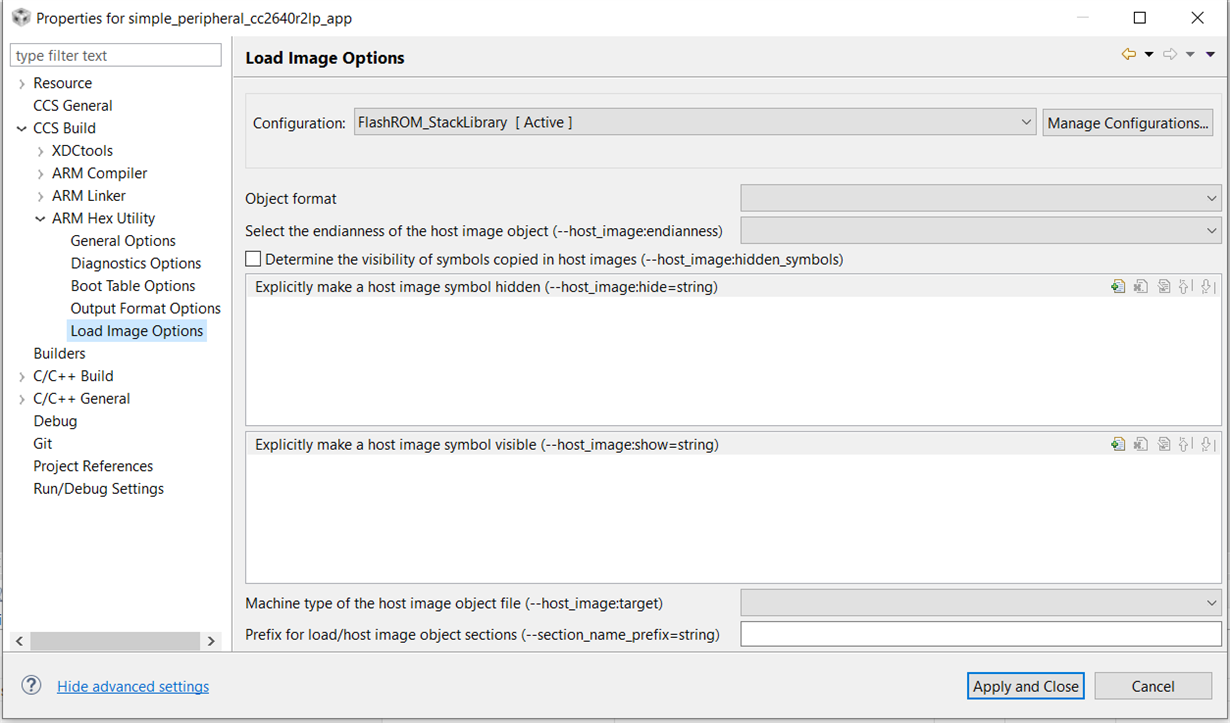Click Hide advanced settings link
This screenshot has height=723, width=1230.
click(x=133, y=686)
